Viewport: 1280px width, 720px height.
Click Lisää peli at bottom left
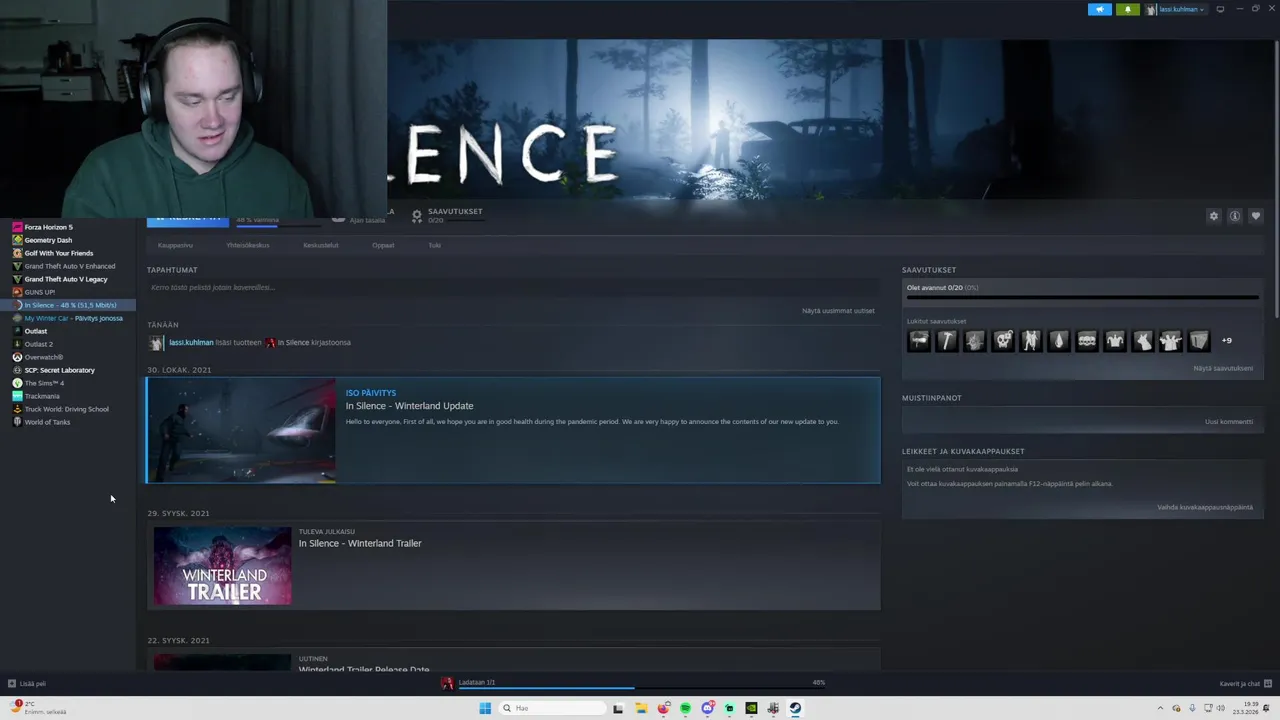tap(27, 684)
